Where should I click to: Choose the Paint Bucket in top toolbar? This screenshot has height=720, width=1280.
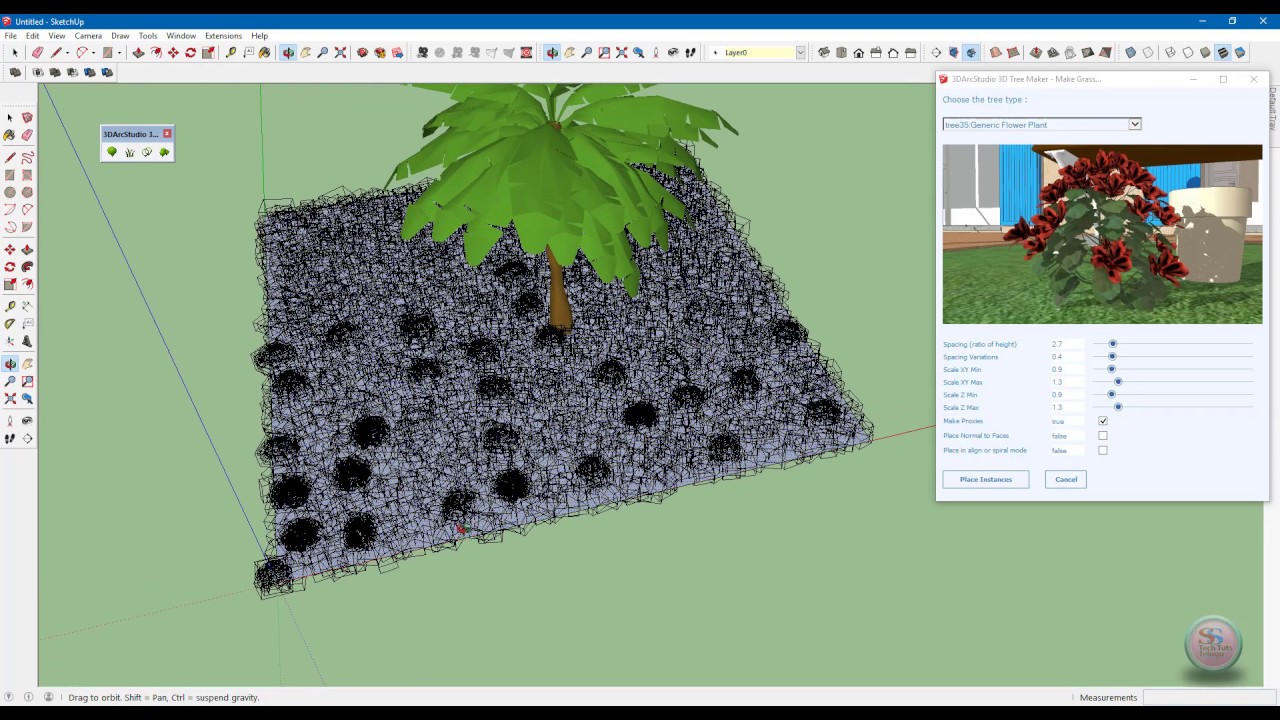(264, 52)
